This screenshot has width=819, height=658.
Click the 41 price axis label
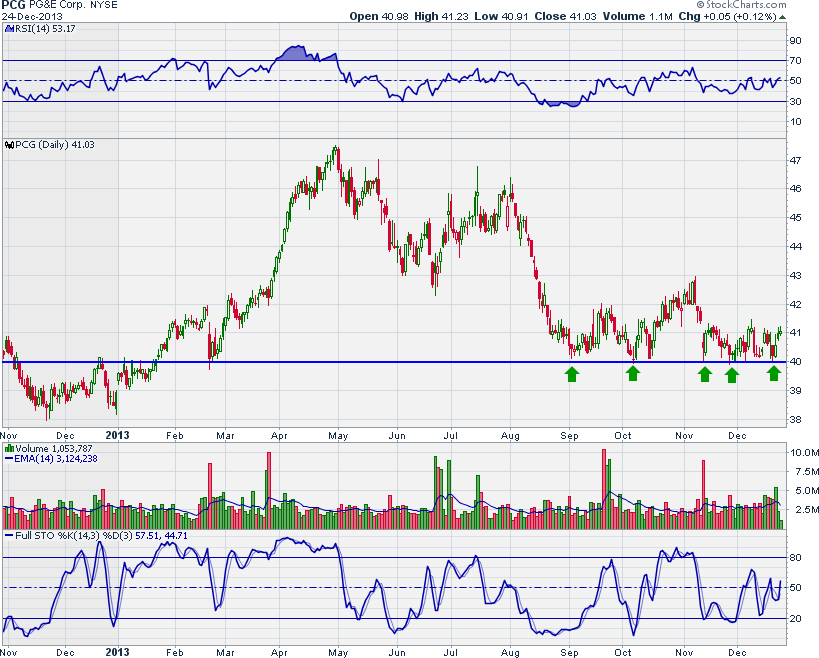pos(795,333)
